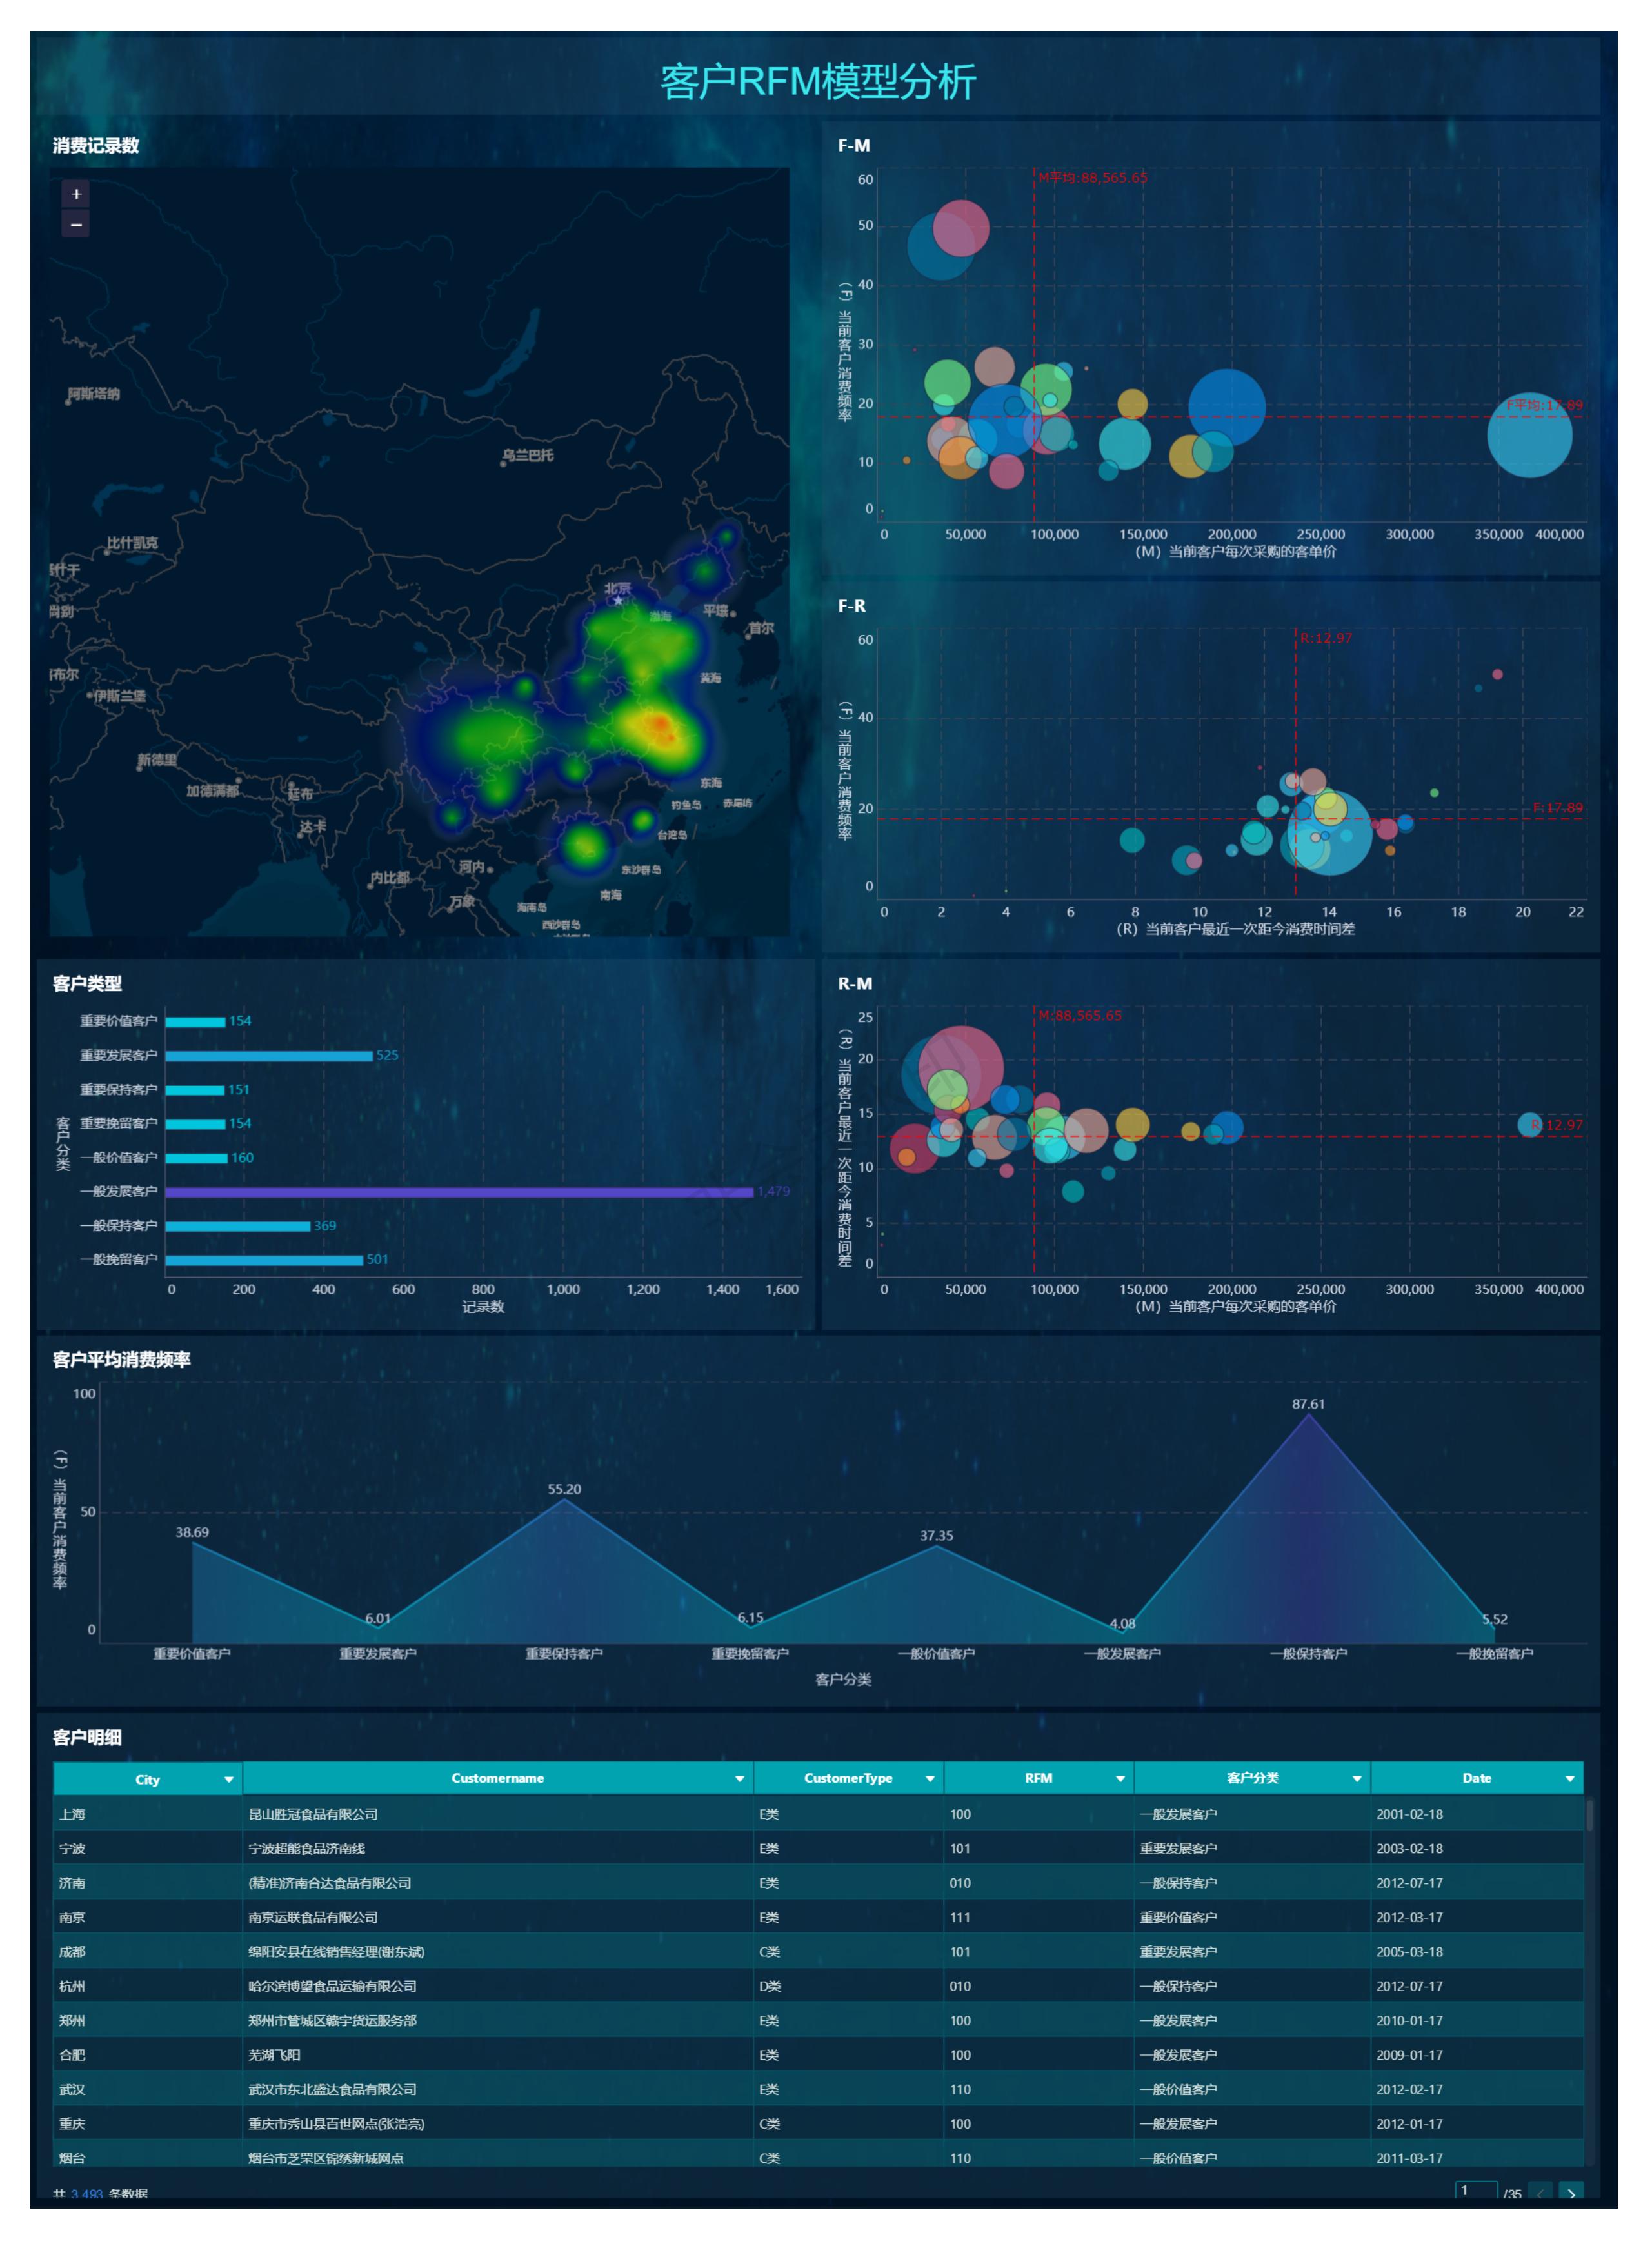Go to next page of customer table

pyautogui.click(x=1571, y=2193)
